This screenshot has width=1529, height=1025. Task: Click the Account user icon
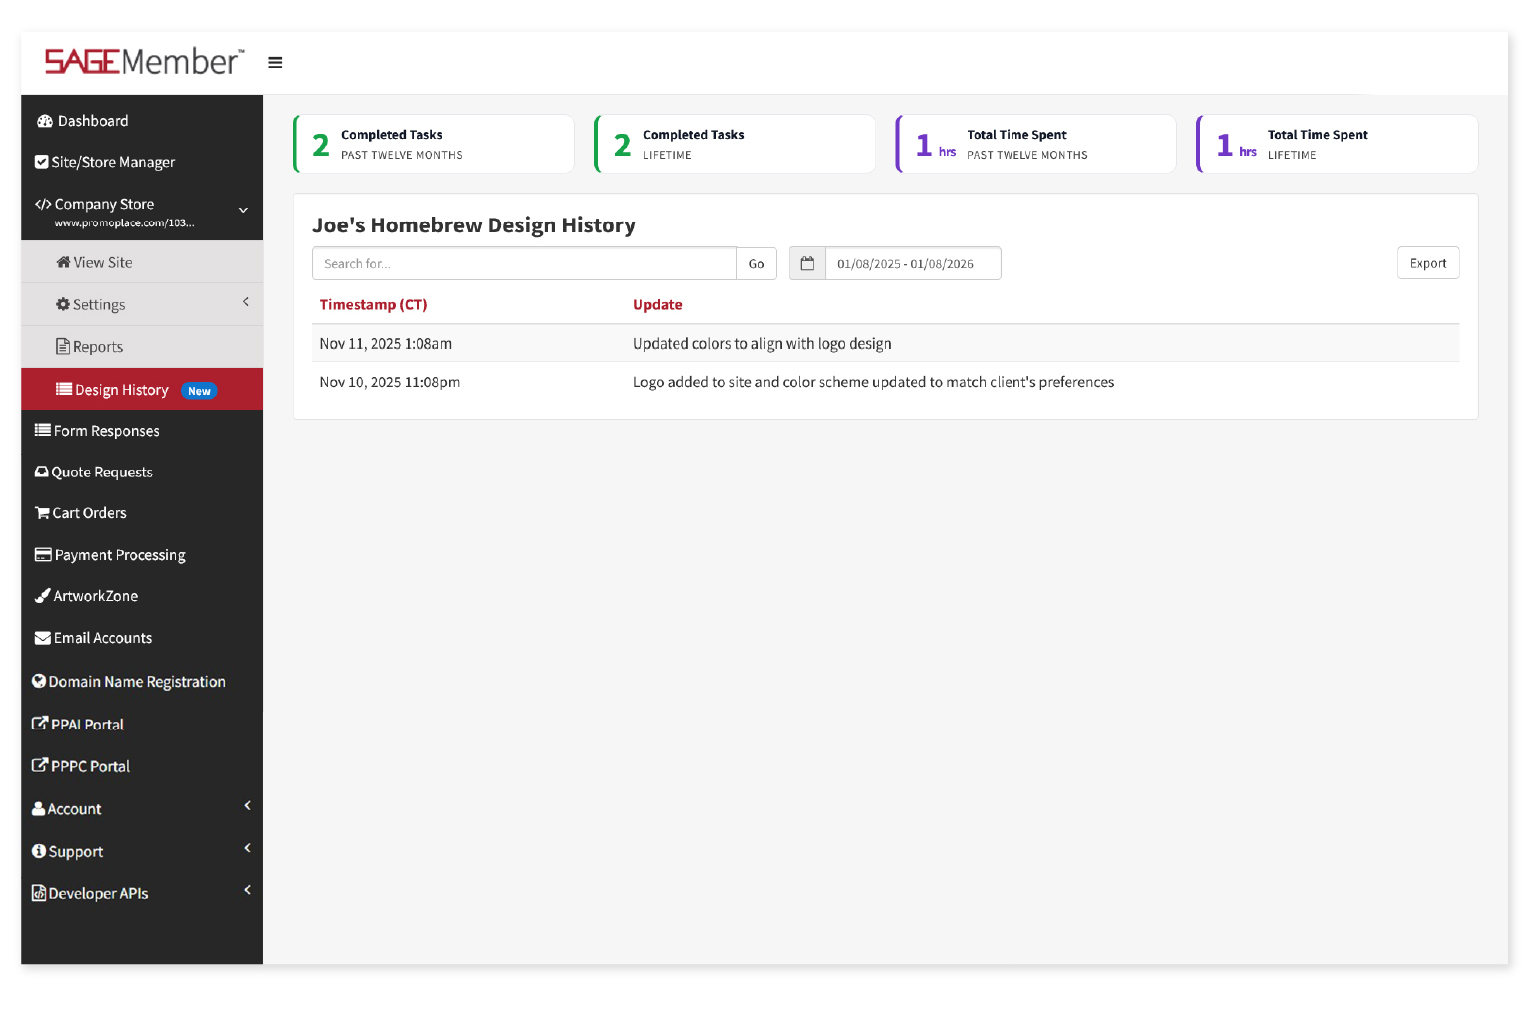coord(39,808)
